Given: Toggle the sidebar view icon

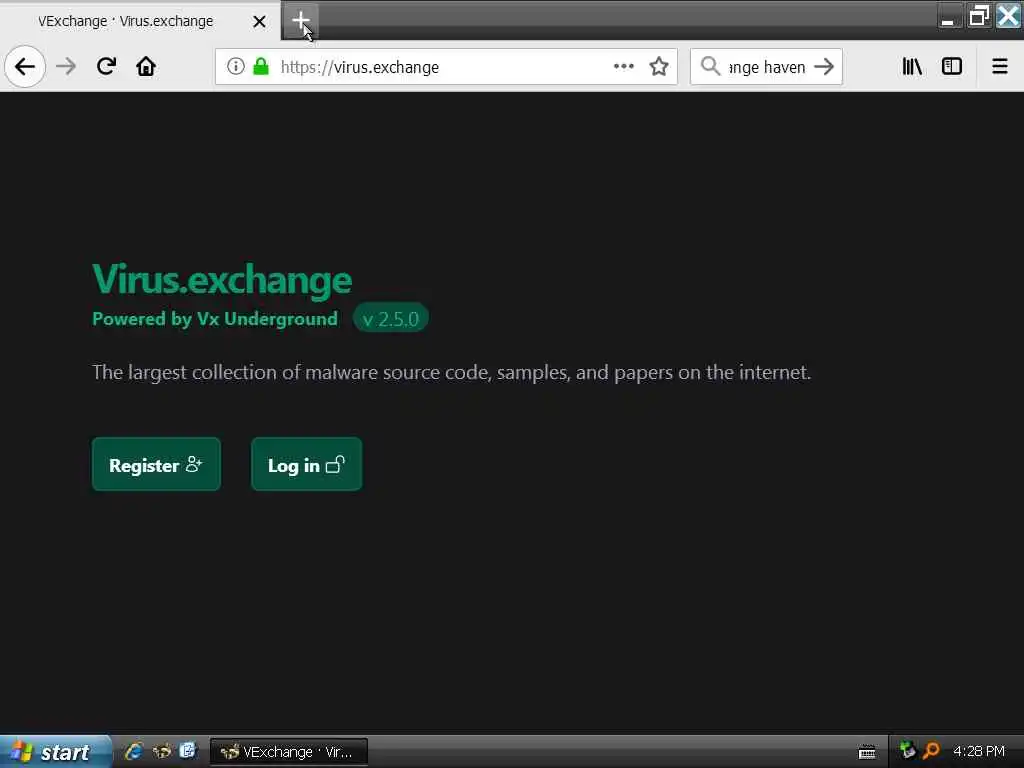Looking at the screenshot, I should coord(952,67).
